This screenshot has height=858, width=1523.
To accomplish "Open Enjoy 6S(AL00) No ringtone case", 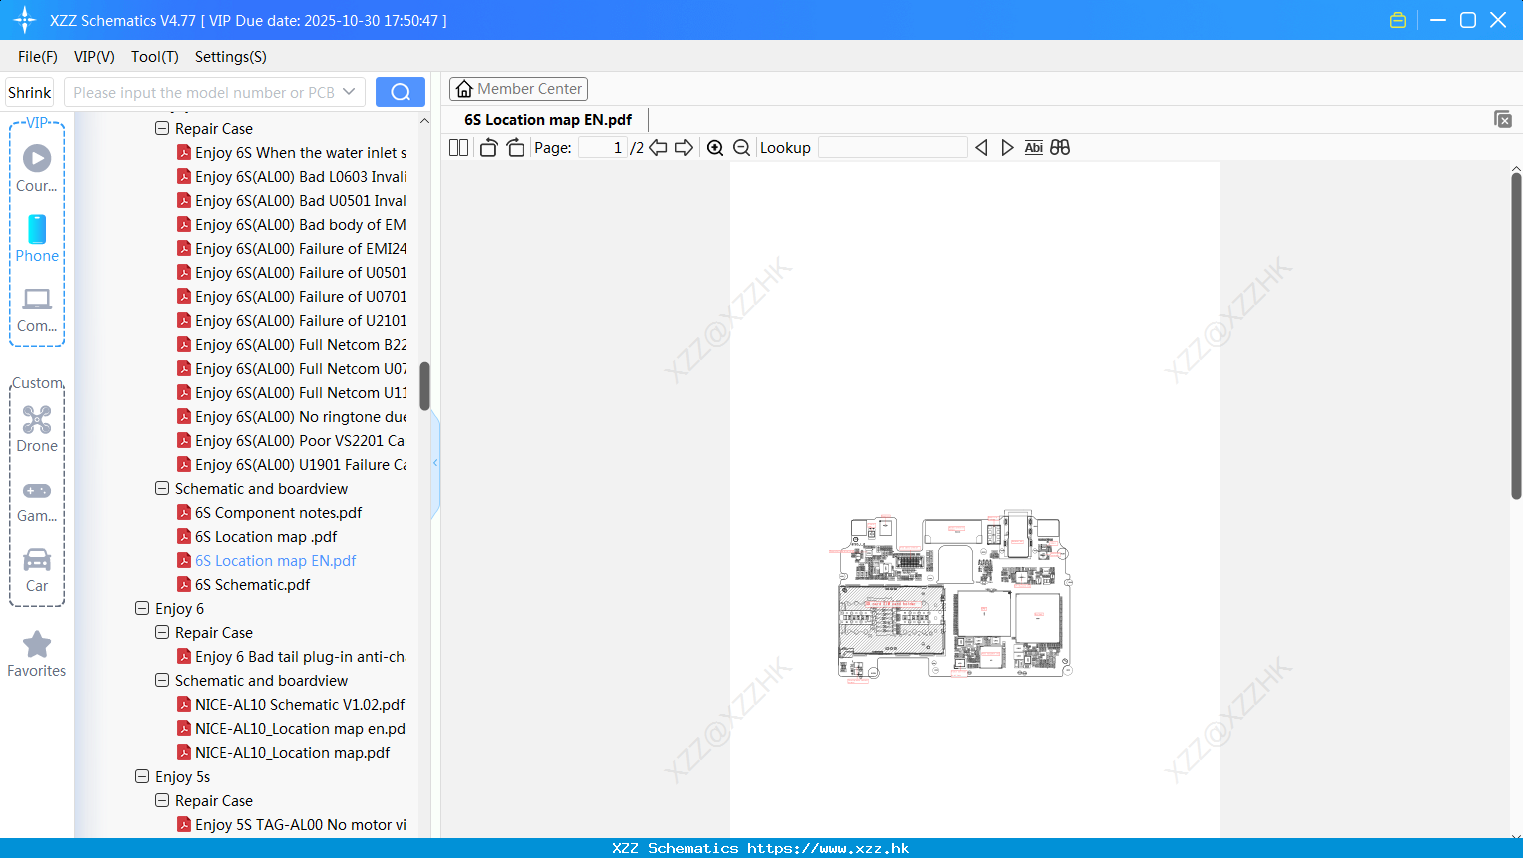I will (x=292, y=417).
